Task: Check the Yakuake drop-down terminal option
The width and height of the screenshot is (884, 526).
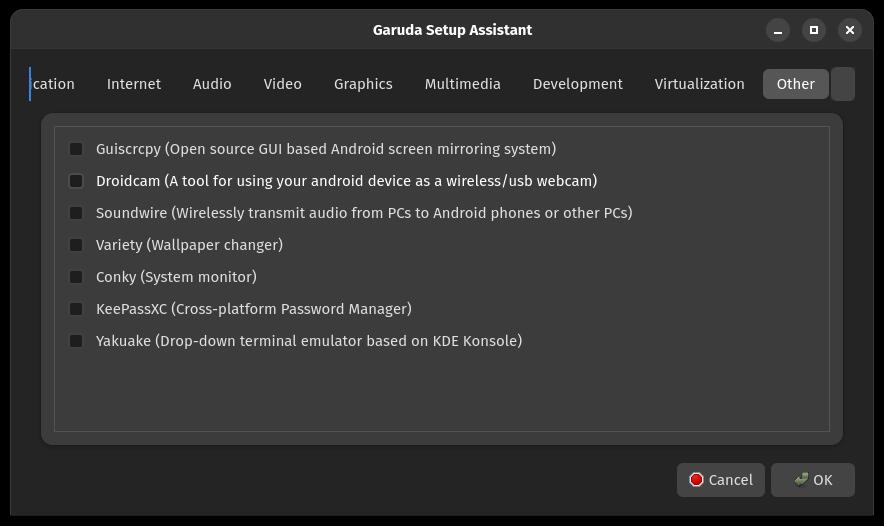Action: tap(76, 341)
